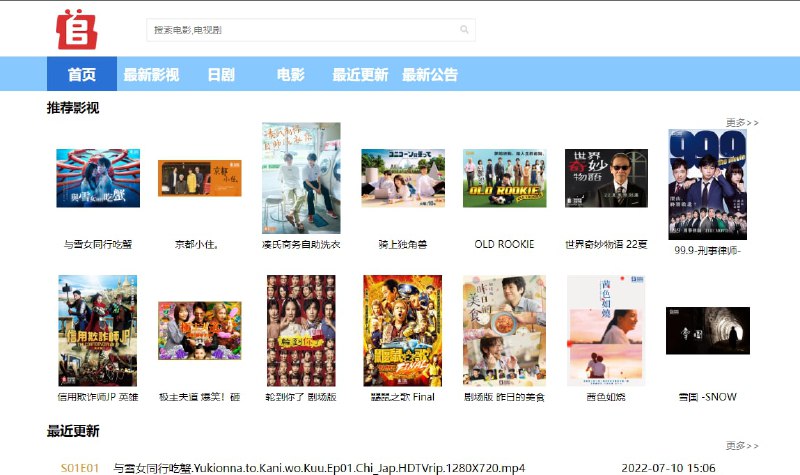Open 雪国 -SNOW poster thumbnail

pyautogui.click(x=708, y=331)
